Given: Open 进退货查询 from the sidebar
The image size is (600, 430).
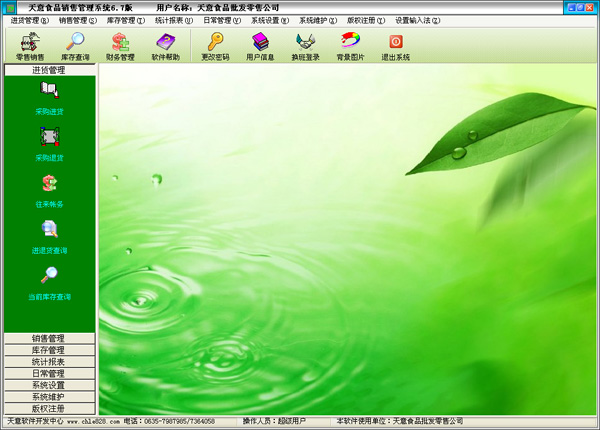Looking at the screenshot, I should [x=49, y=236].
